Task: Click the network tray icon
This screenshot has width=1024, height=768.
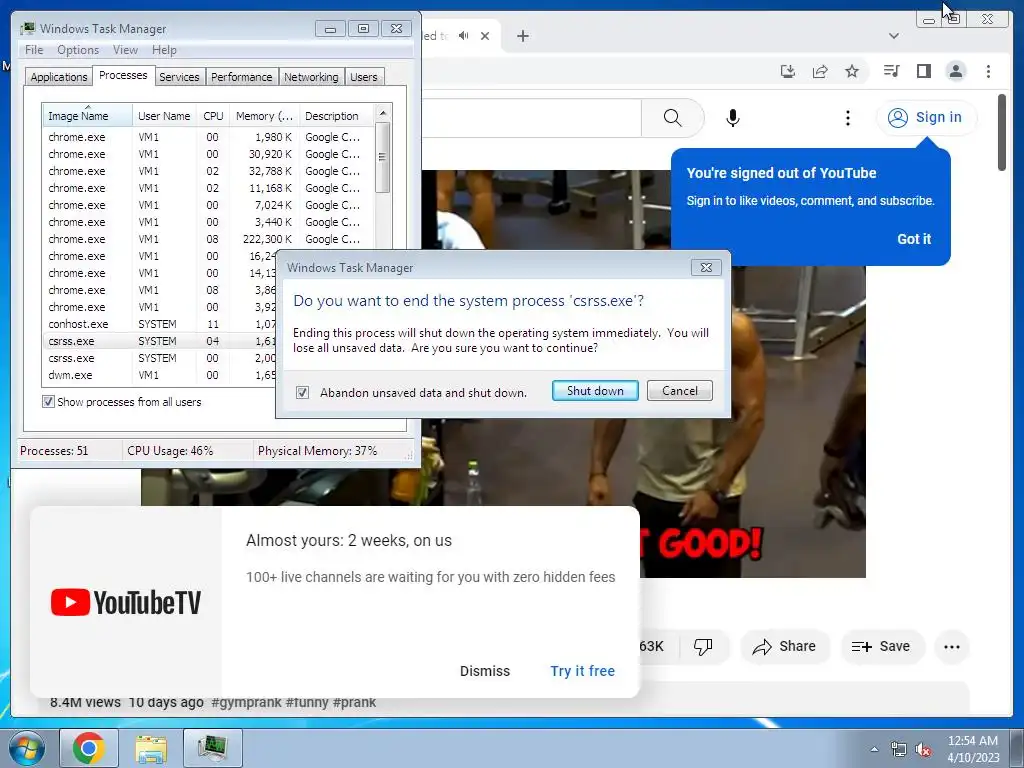Action: coord(899,749)
